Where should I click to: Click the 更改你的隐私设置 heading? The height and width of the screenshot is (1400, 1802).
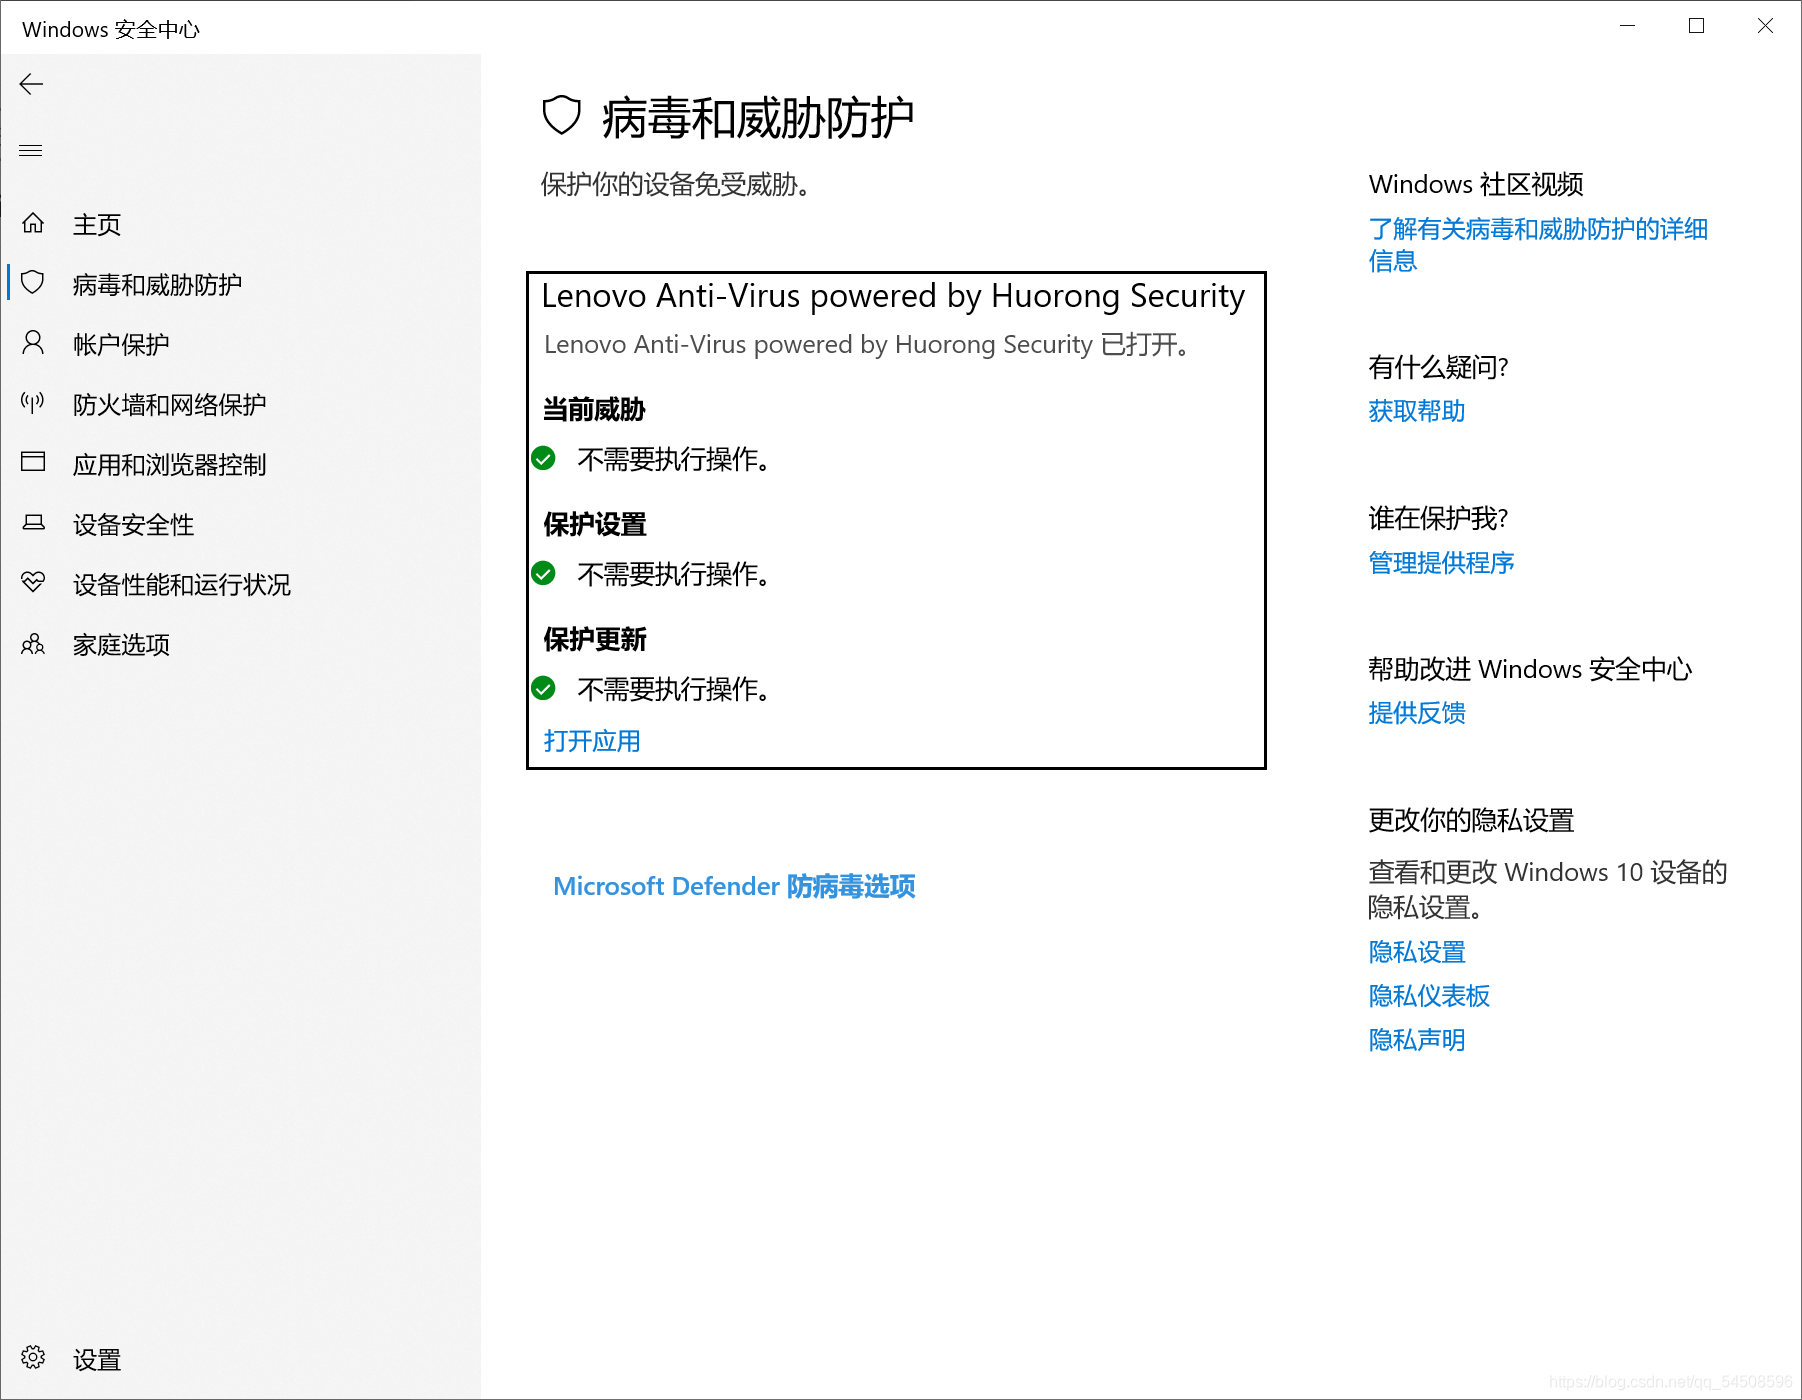click(x=1471, y=821)
